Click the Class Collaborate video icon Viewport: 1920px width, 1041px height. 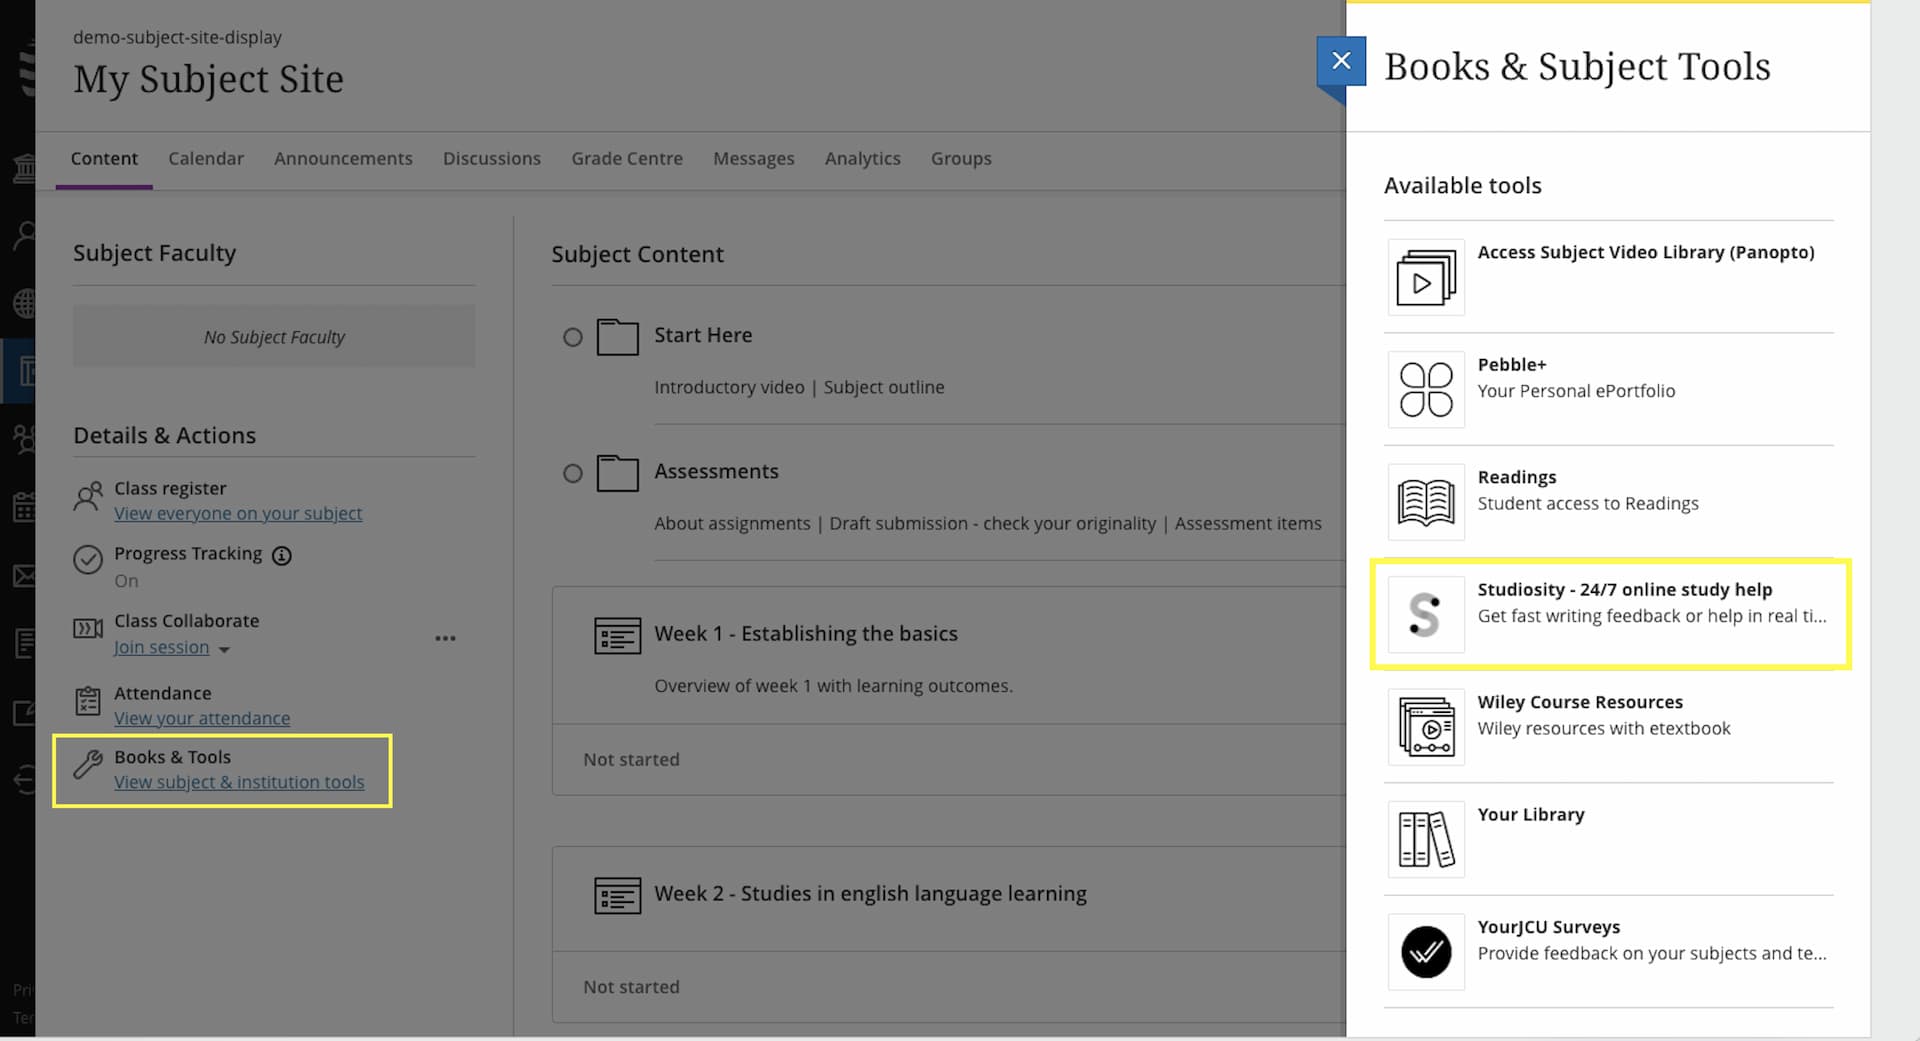coord(88,628)
